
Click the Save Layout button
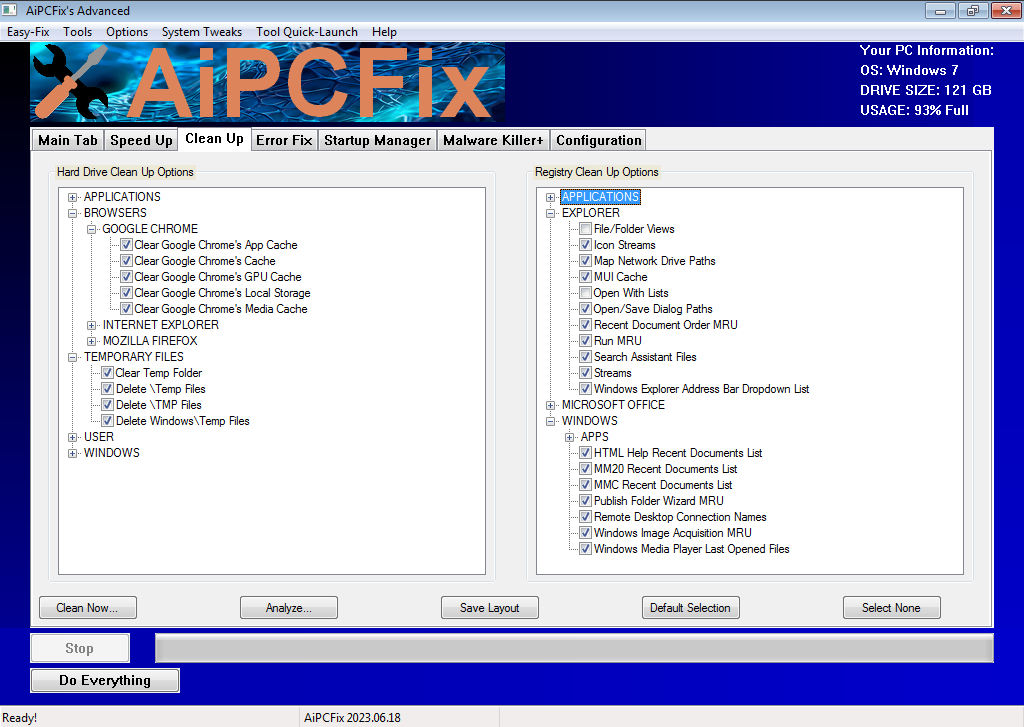point(490,607)
